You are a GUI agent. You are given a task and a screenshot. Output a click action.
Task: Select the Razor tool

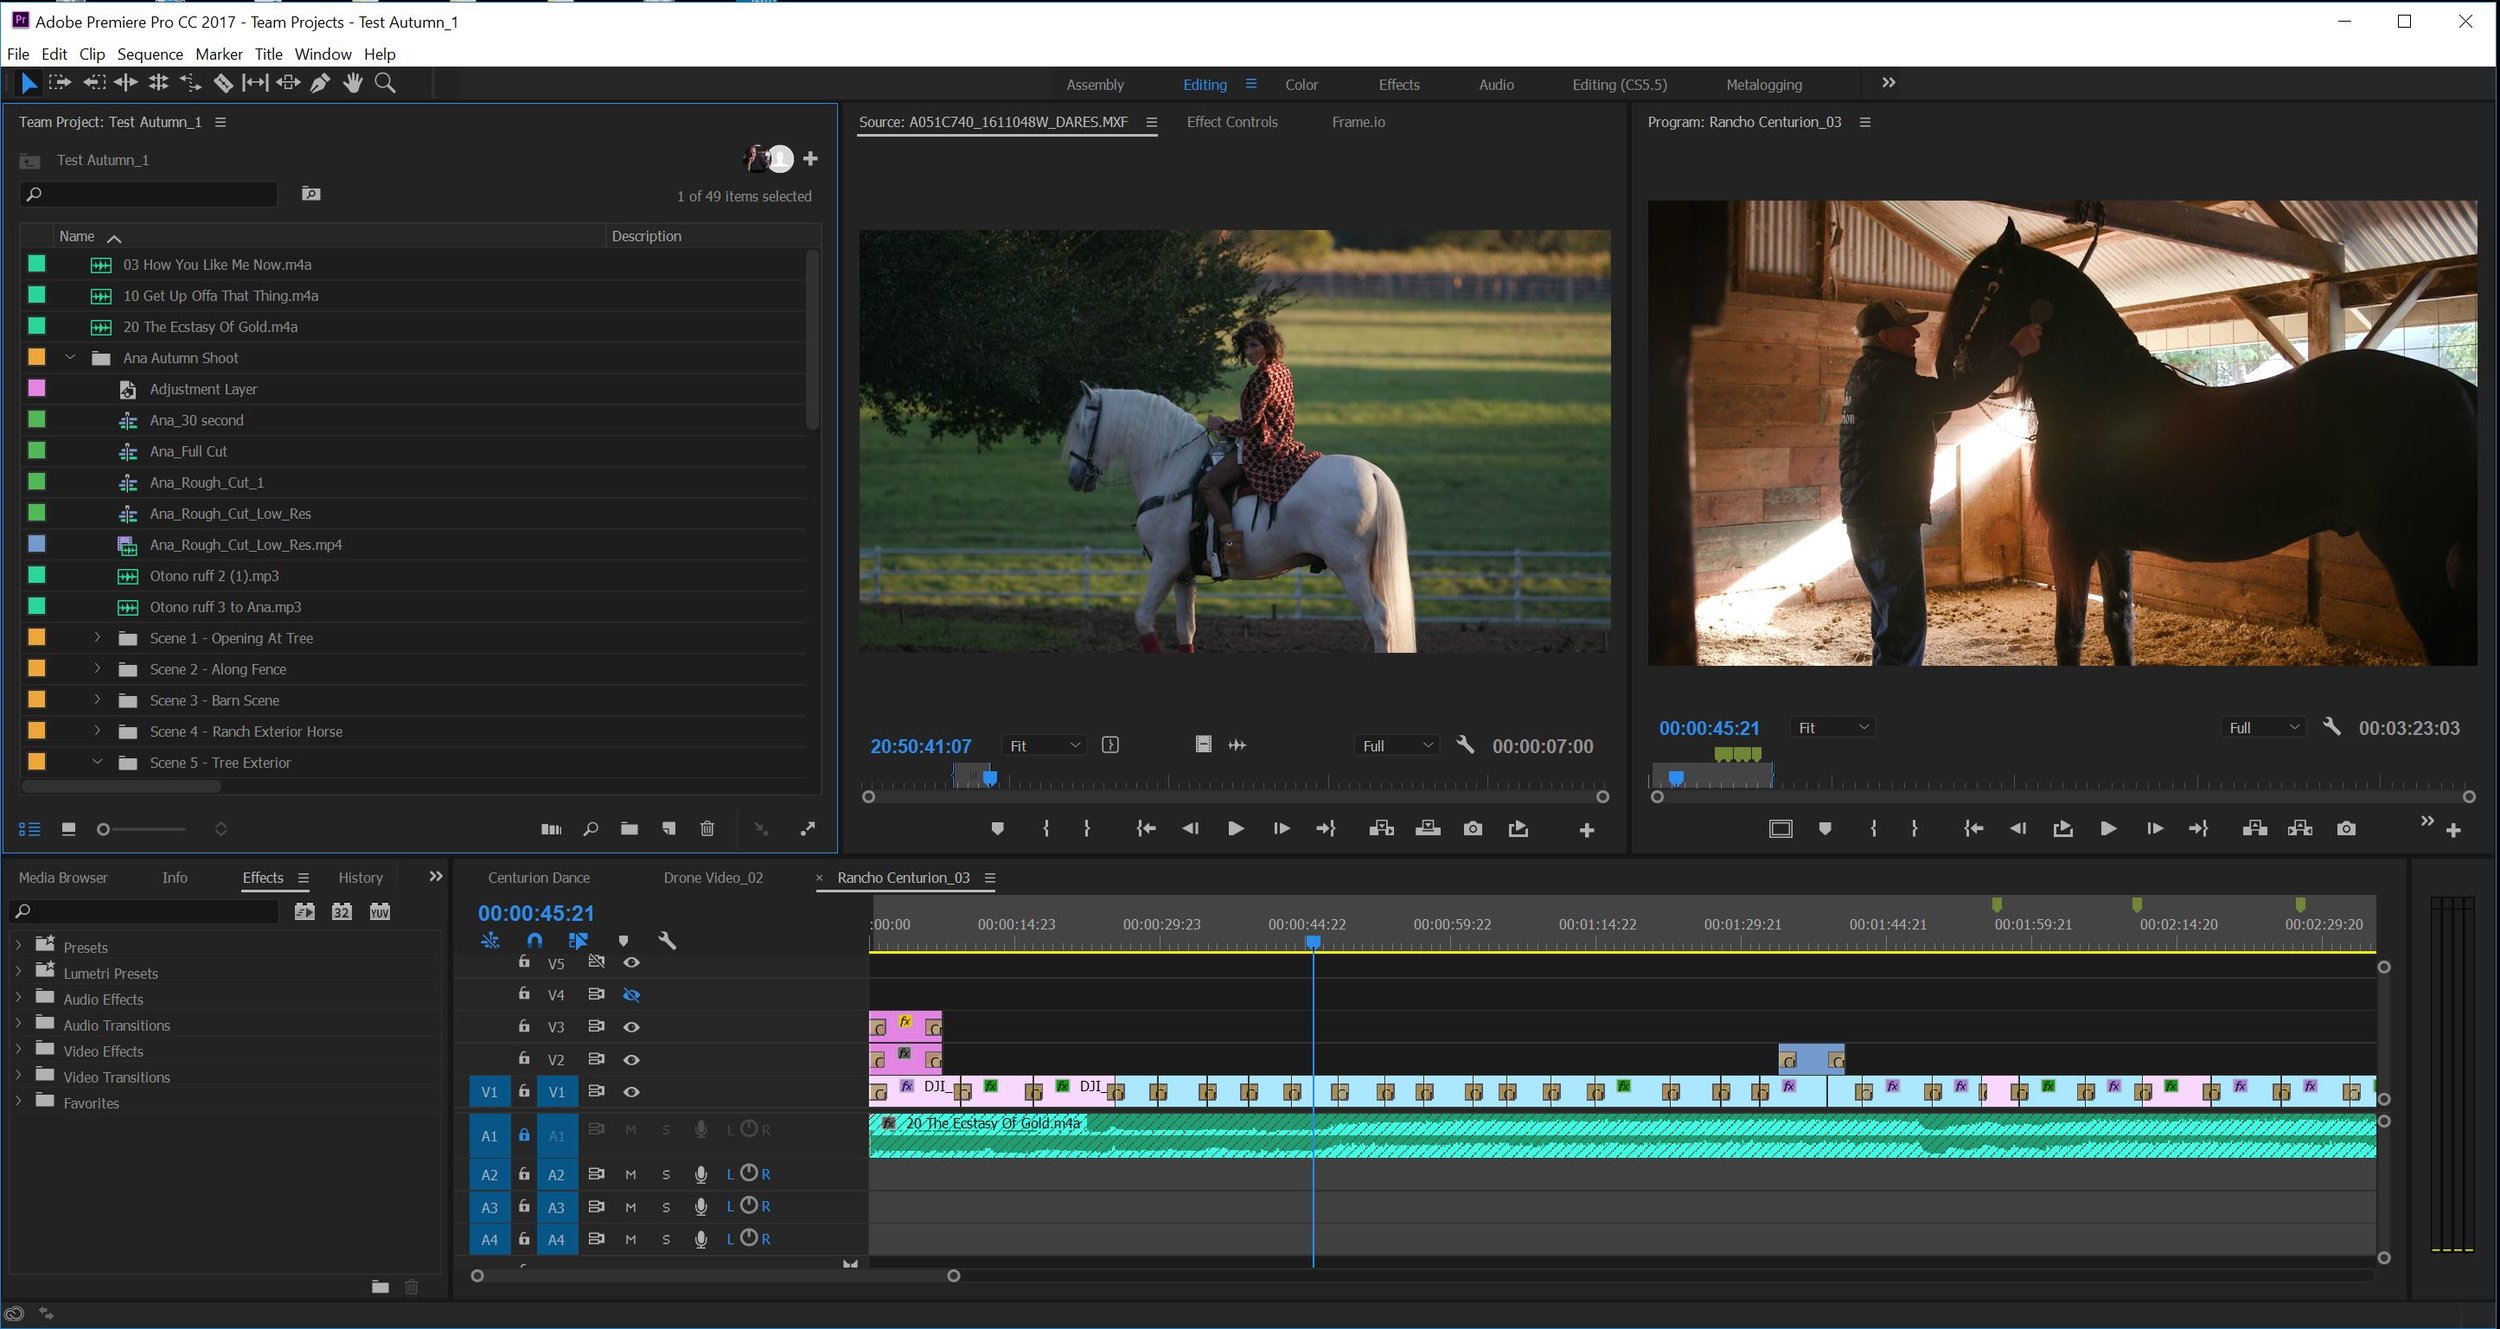[224, 83]
